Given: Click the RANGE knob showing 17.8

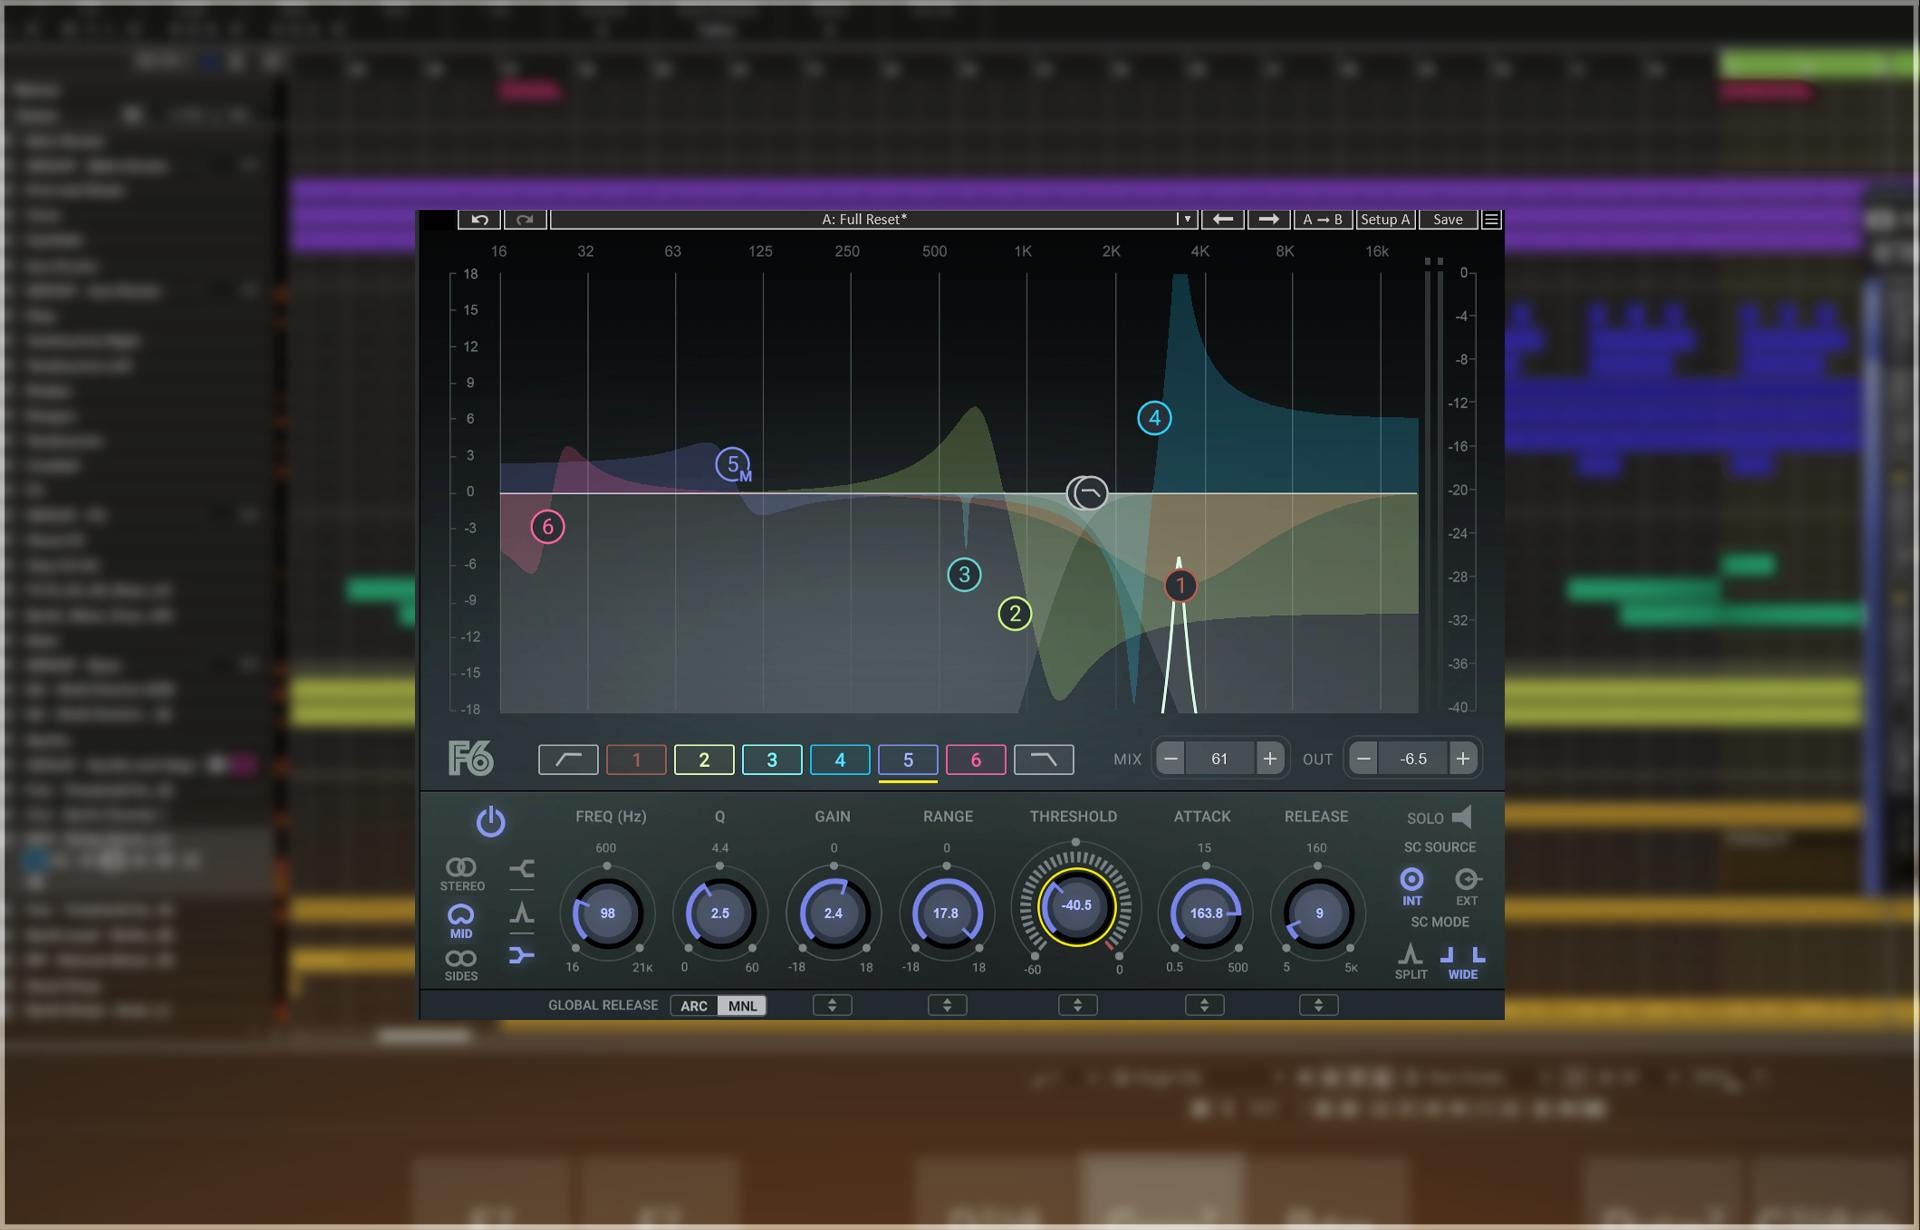Looking at the screenshot, I should coord(946,913).
